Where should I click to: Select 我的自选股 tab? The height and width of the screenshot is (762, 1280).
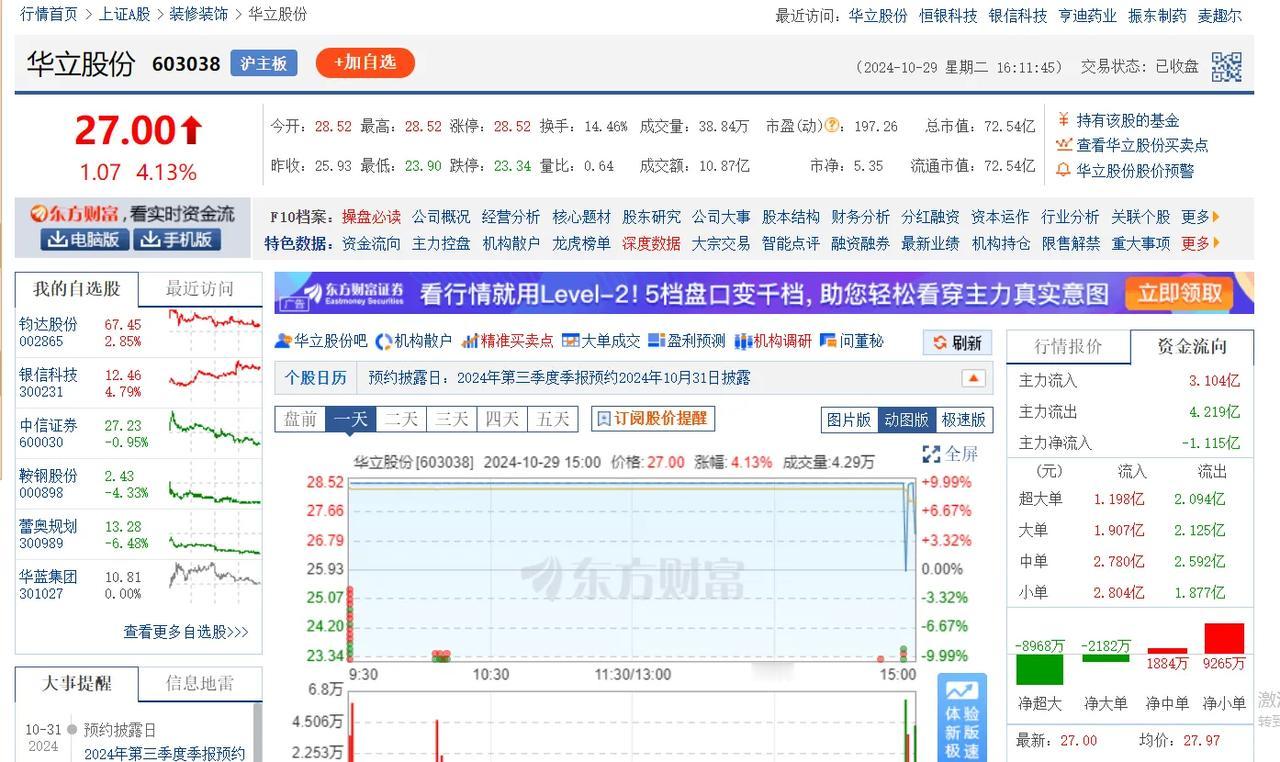tap(77, 289)
